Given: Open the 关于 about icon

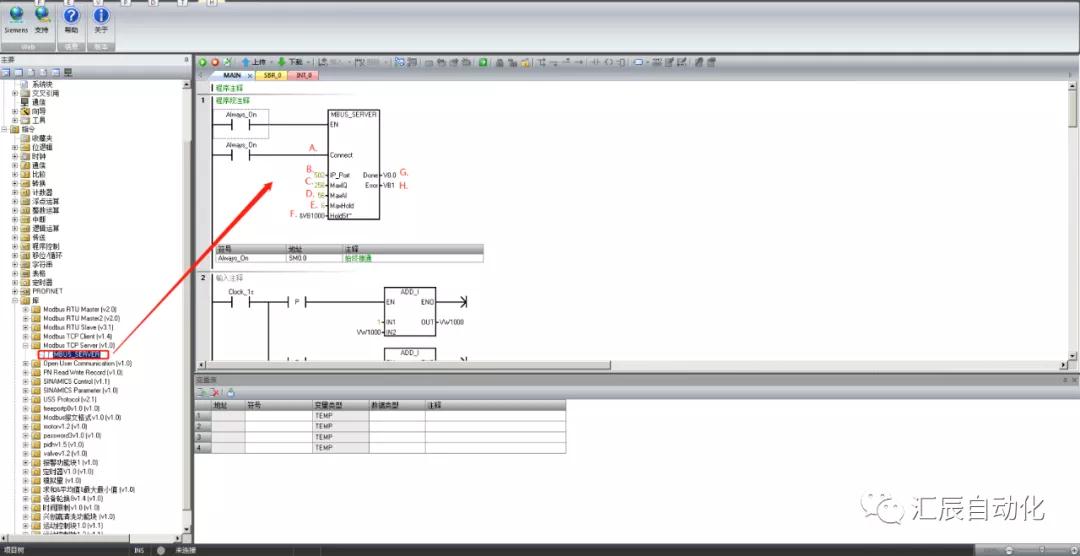Looking at the screenshot, I should pyautogui.click(x=101, y=21).
